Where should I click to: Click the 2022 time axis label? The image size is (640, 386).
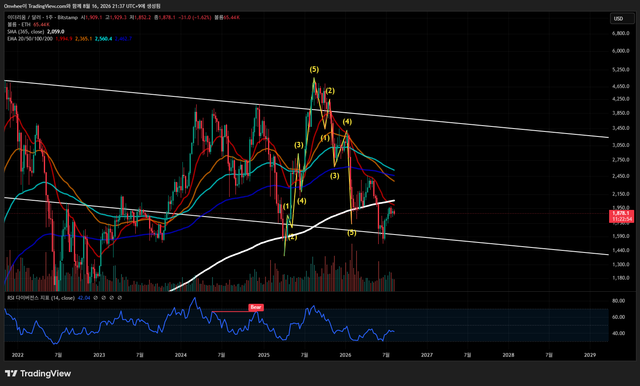click(x=18, y=355)
